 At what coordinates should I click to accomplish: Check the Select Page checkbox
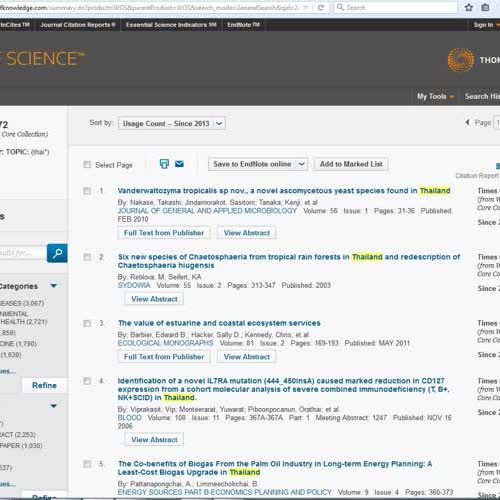tap(87, 164)
